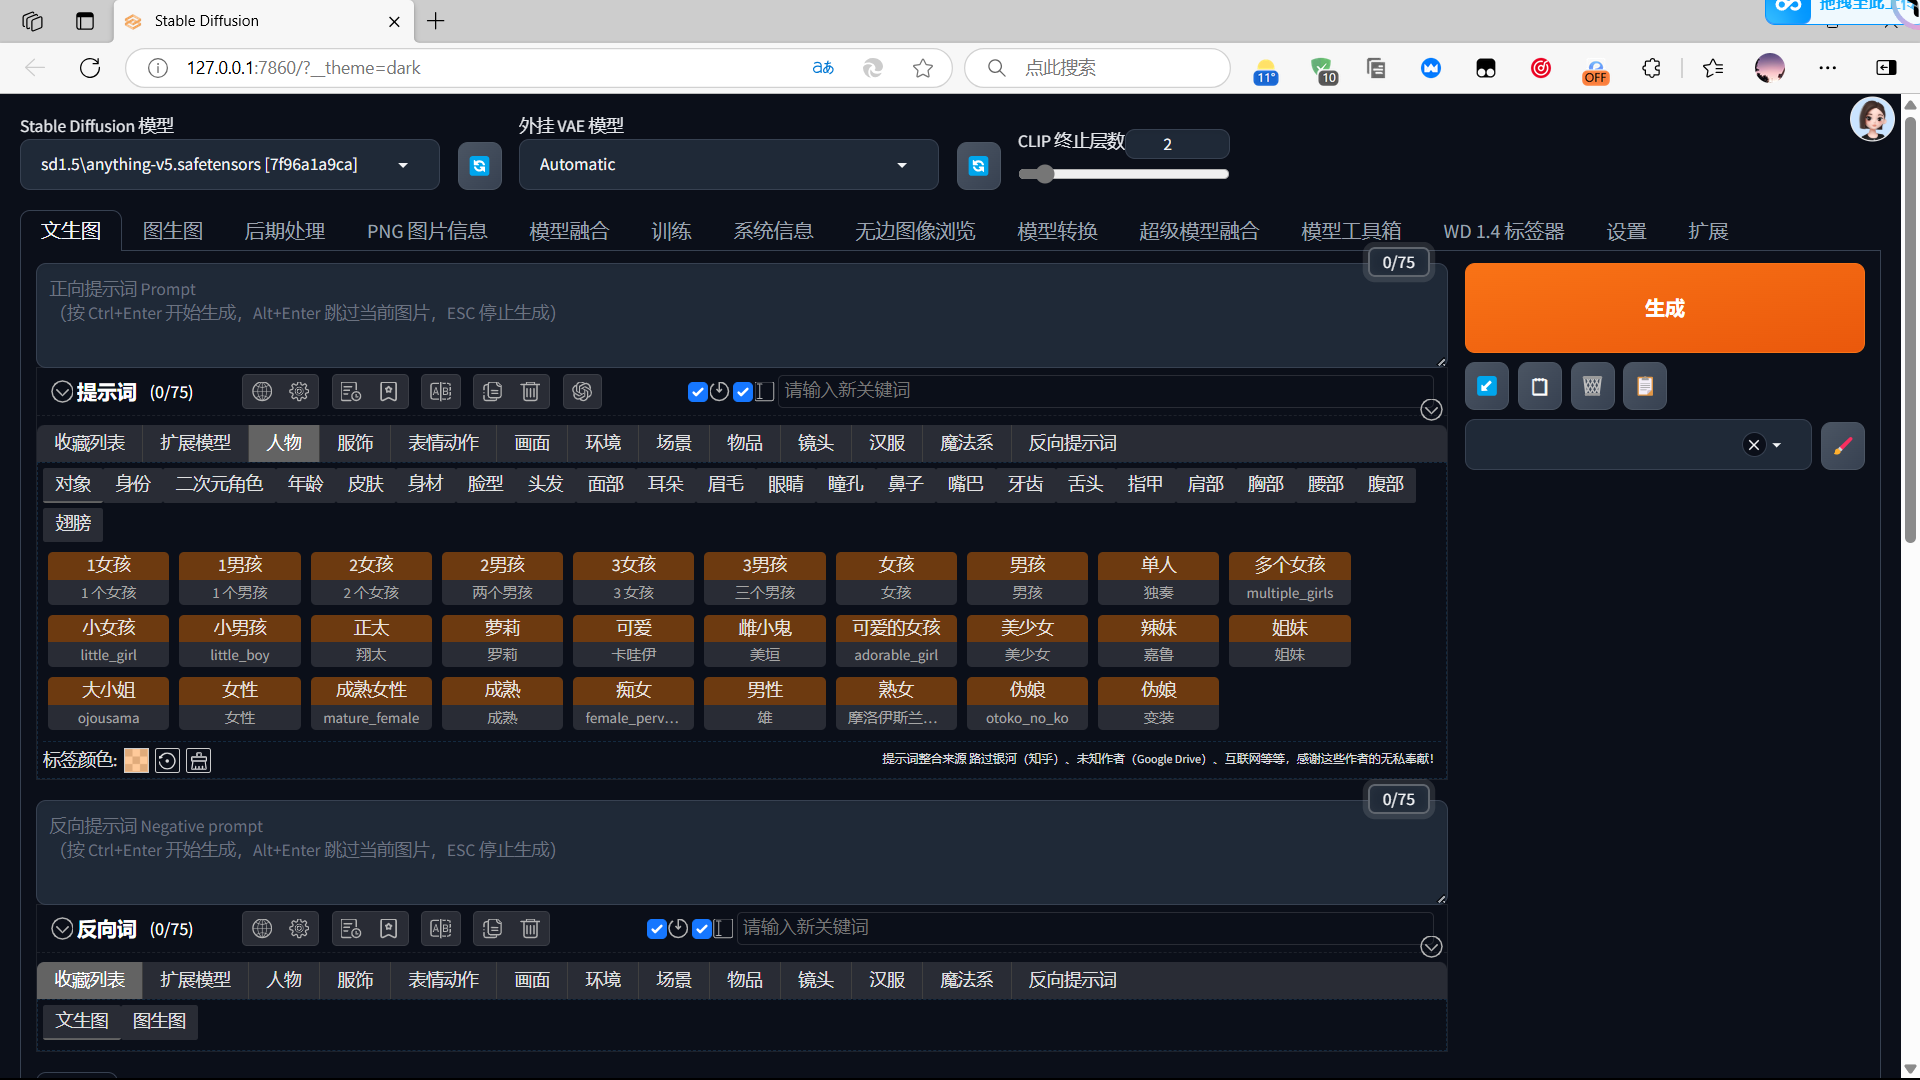The height and width of the screenshot is (1080, 1920).
Task: Click the translate icon in prompt toolbar
Action: coord(441,392)
